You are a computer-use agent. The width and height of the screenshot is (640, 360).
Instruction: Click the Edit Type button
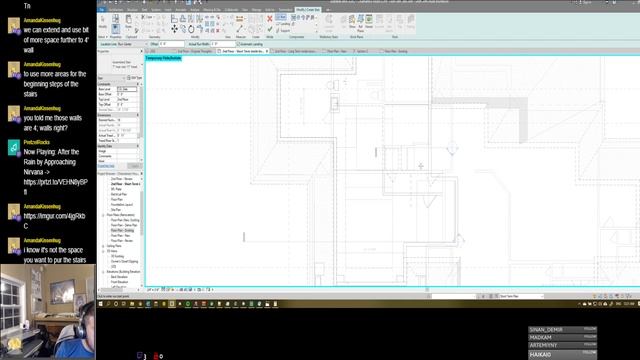(x=134, y=78)
